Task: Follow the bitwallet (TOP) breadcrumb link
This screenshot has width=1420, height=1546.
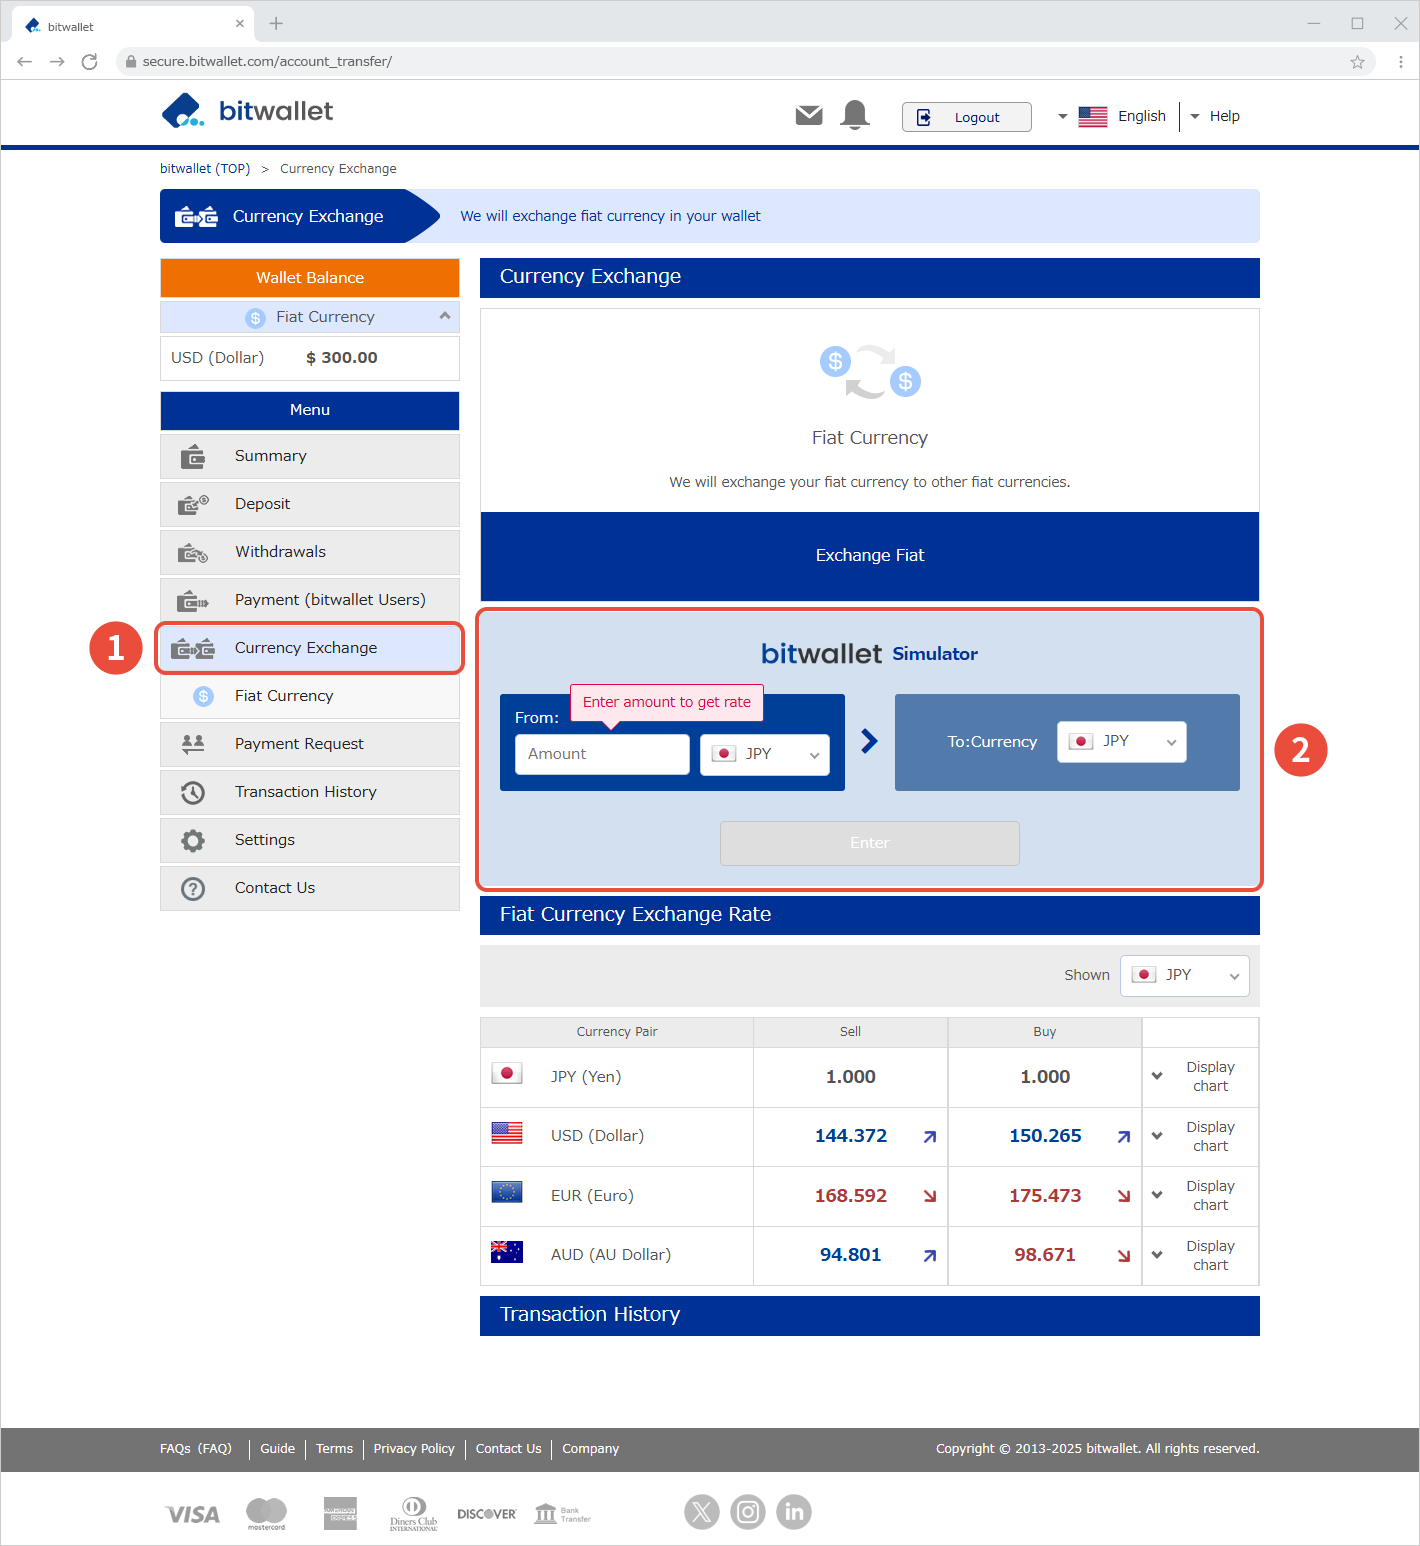Action: (205, 168)
